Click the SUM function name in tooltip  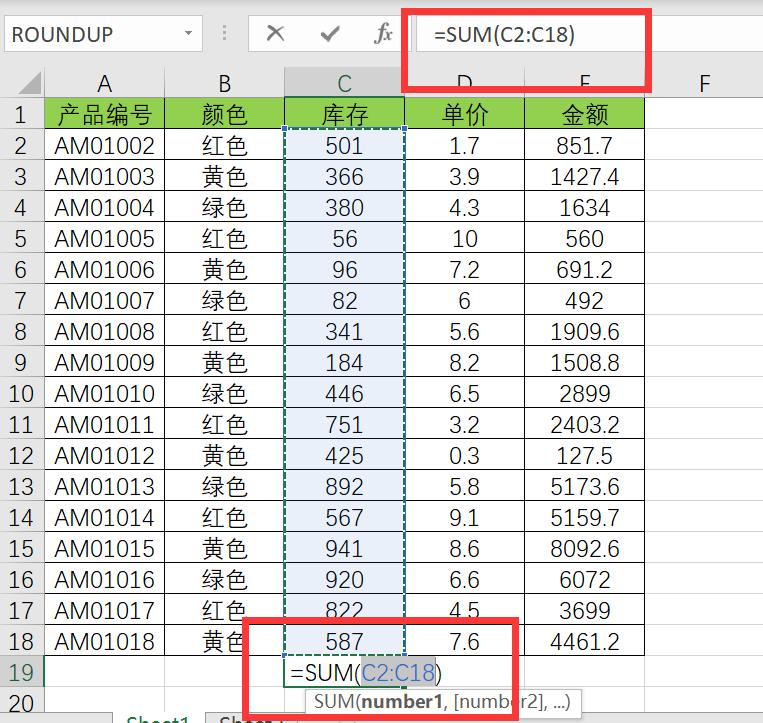click(335, 702)
